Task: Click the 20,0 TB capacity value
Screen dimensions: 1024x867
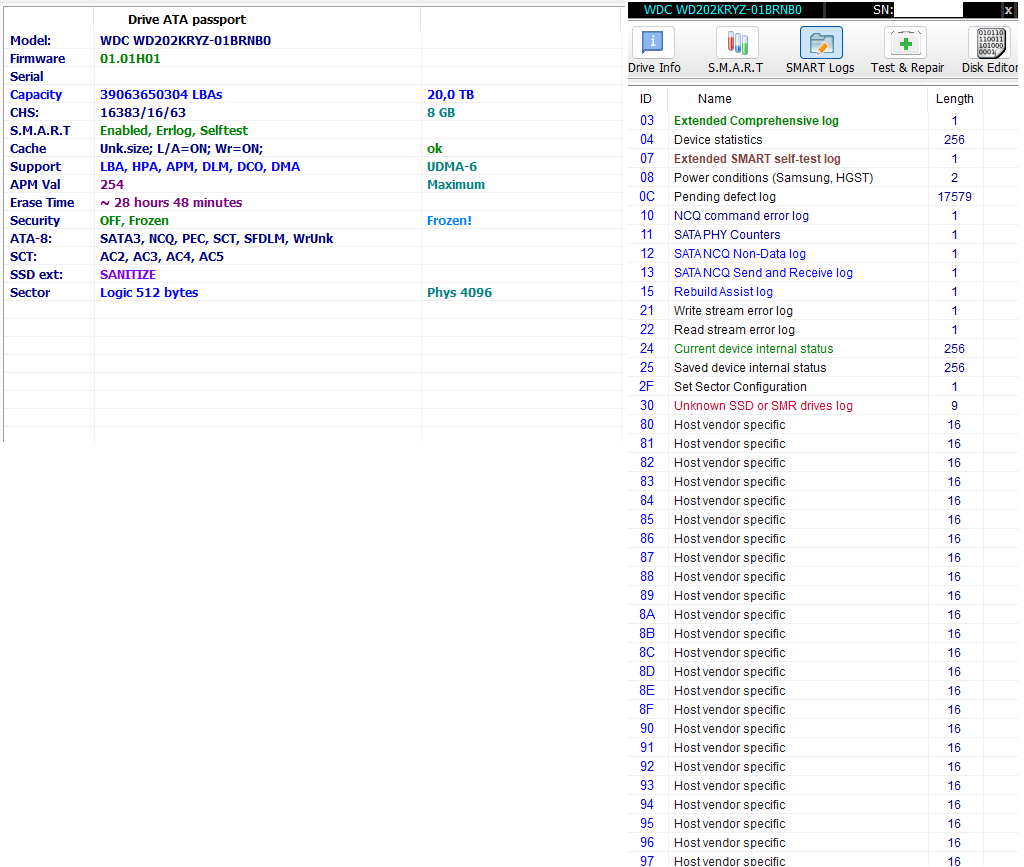Action: click(x=451, y=95)
